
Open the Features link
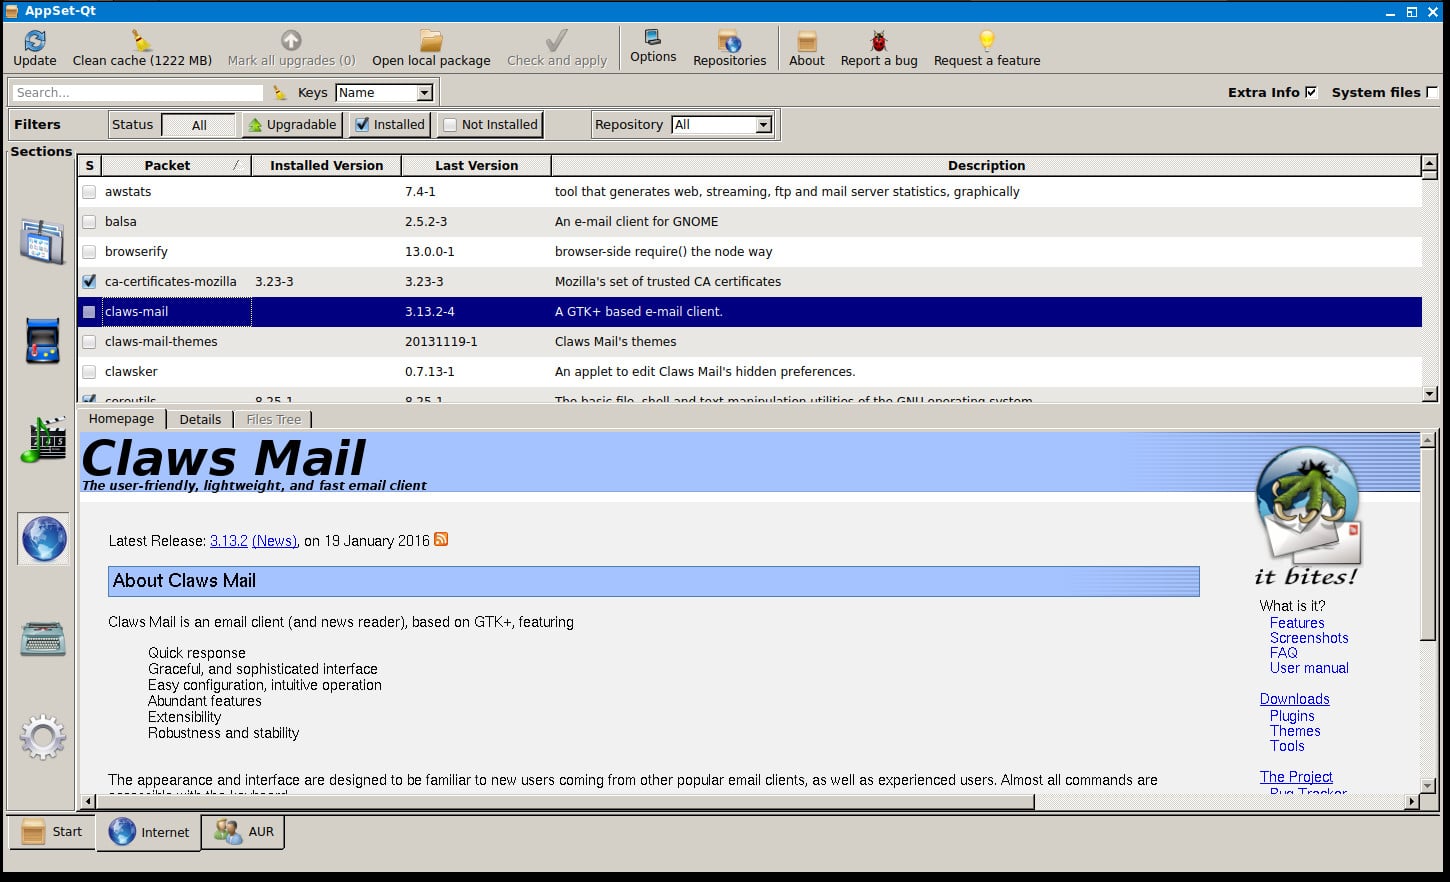[1297, 623]
